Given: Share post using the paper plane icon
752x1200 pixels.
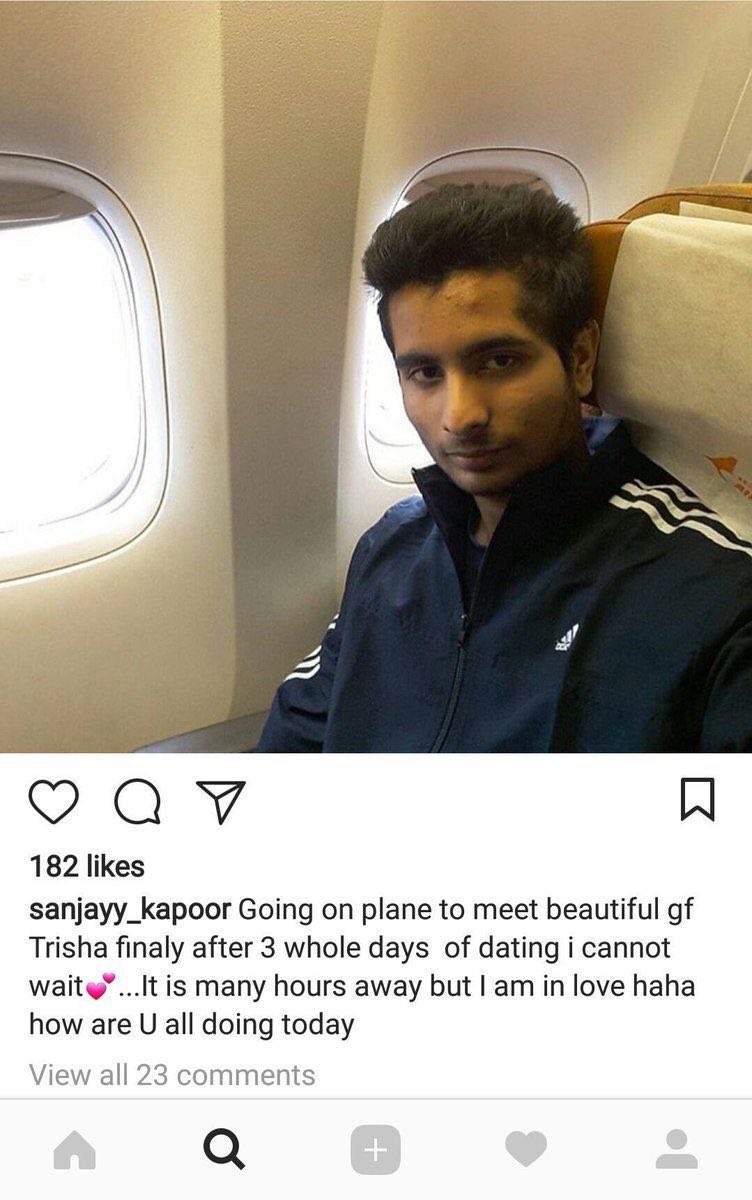Looking at the screenshot, I should click(221, 800).
